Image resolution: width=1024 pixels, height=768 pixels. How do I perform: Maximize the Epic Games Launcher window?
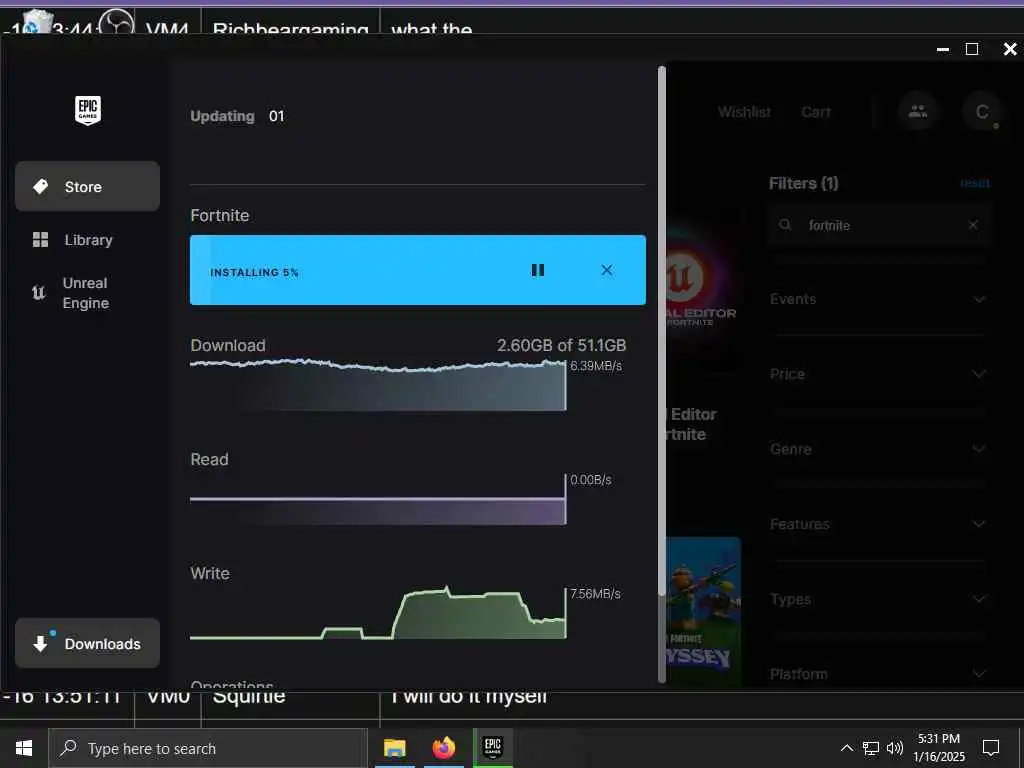(972, 50)
